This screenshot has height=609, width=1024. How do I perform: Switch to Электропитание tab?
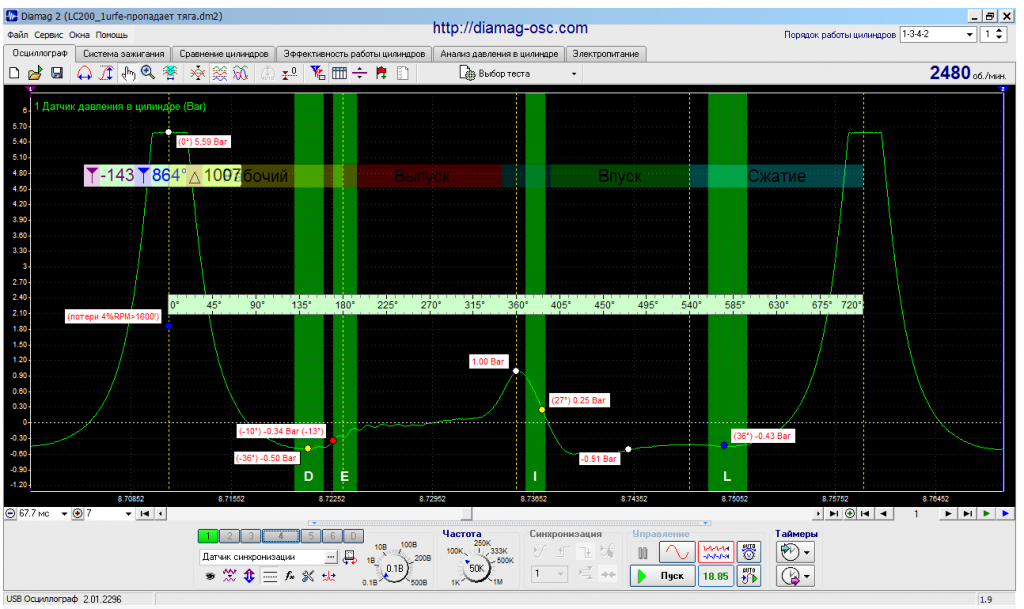tap(605, 54)
